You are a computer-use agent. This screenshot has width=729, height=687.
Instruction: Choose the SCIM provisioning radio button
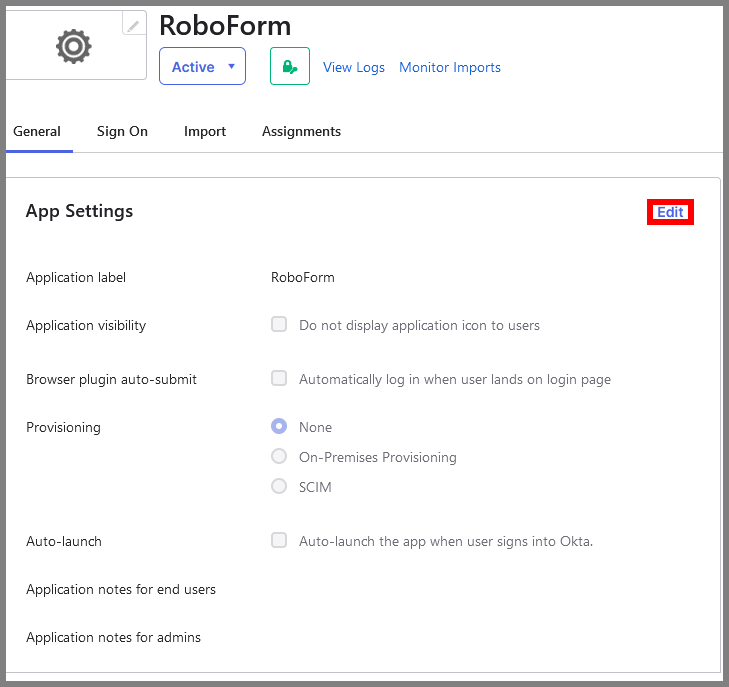tap(279, 487)
